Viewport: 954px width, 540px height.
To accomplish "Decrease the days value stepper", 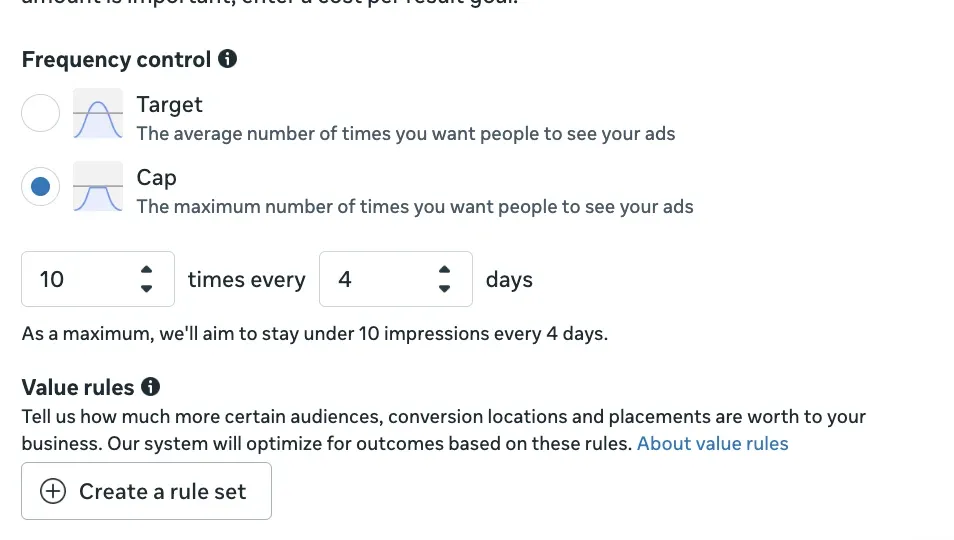I will click(x=445, y=288).
